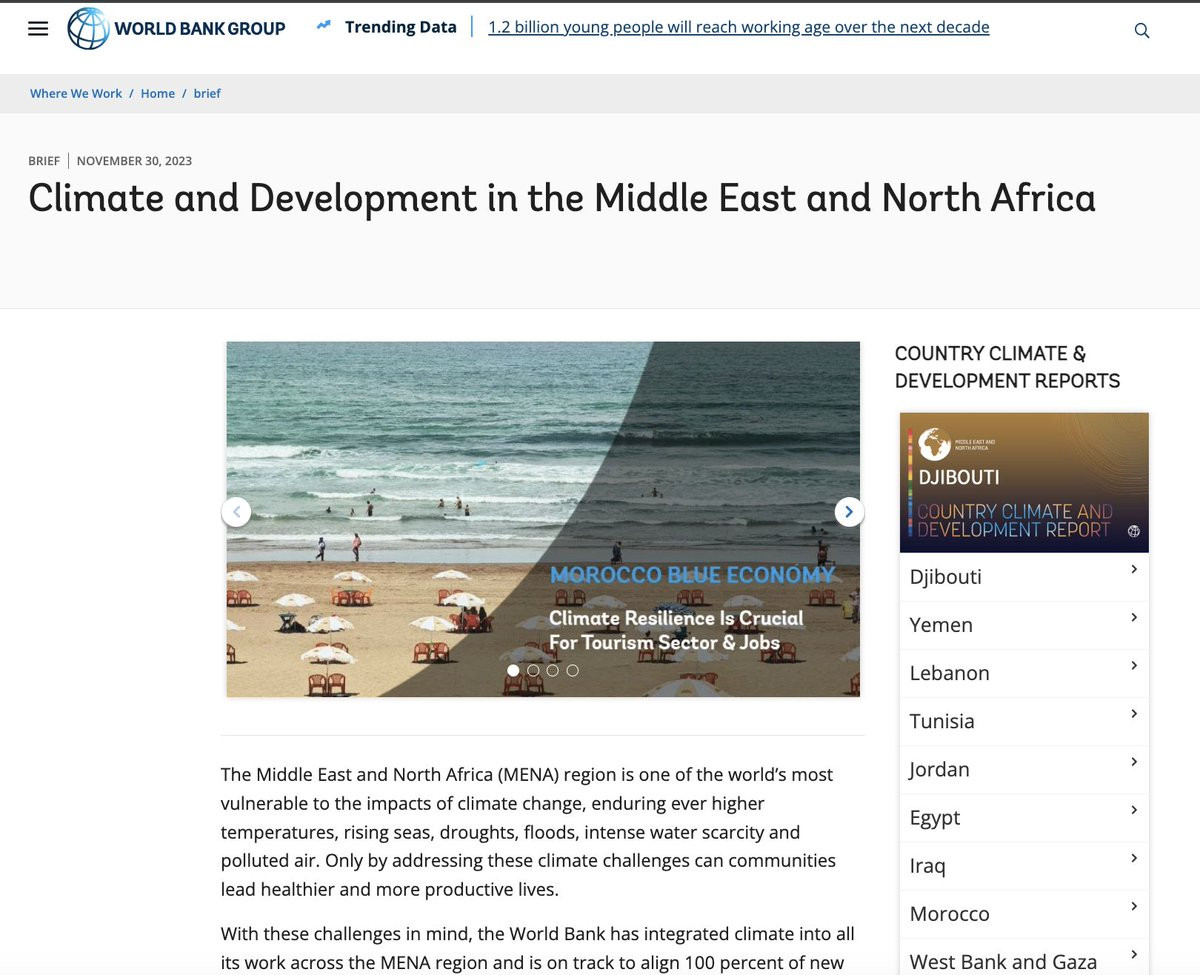Expand the Iraq chevron
This screenshot has width=1200, height=975.
(x=1134, y=858)
